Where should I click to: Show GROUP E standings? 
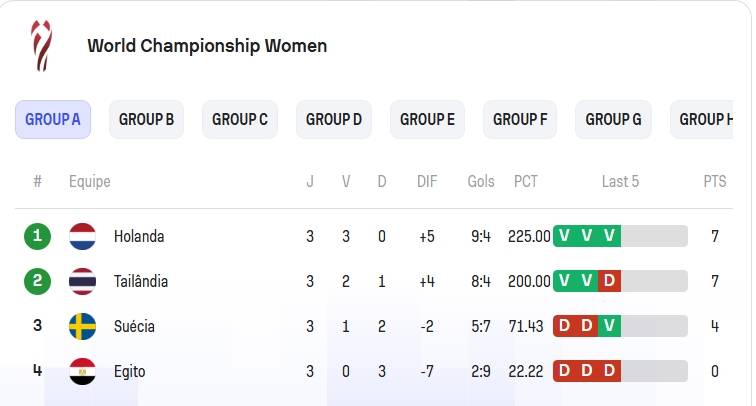(x=427, y=120)
